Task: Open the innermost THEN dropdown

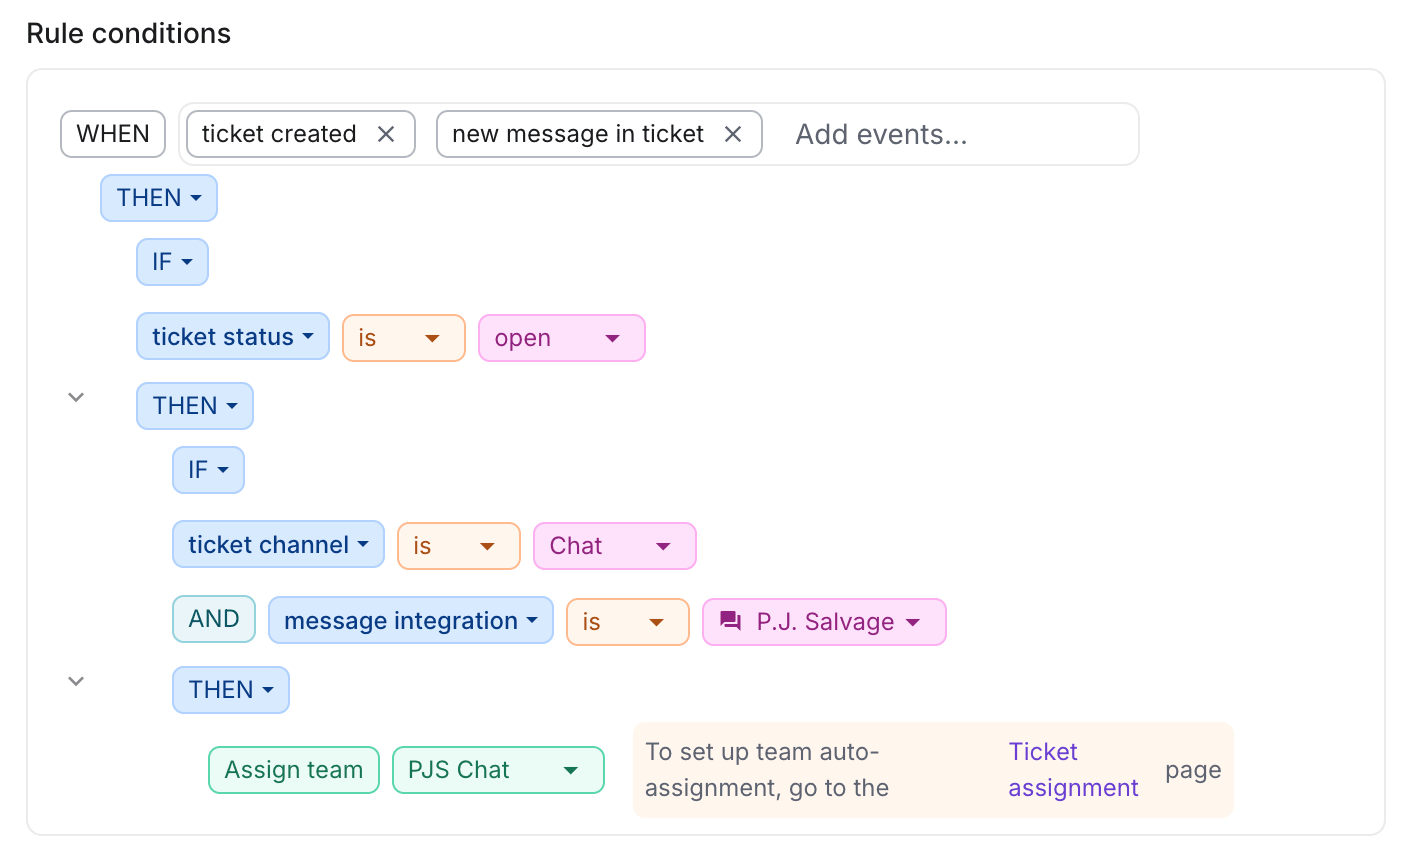Action: 231,690
